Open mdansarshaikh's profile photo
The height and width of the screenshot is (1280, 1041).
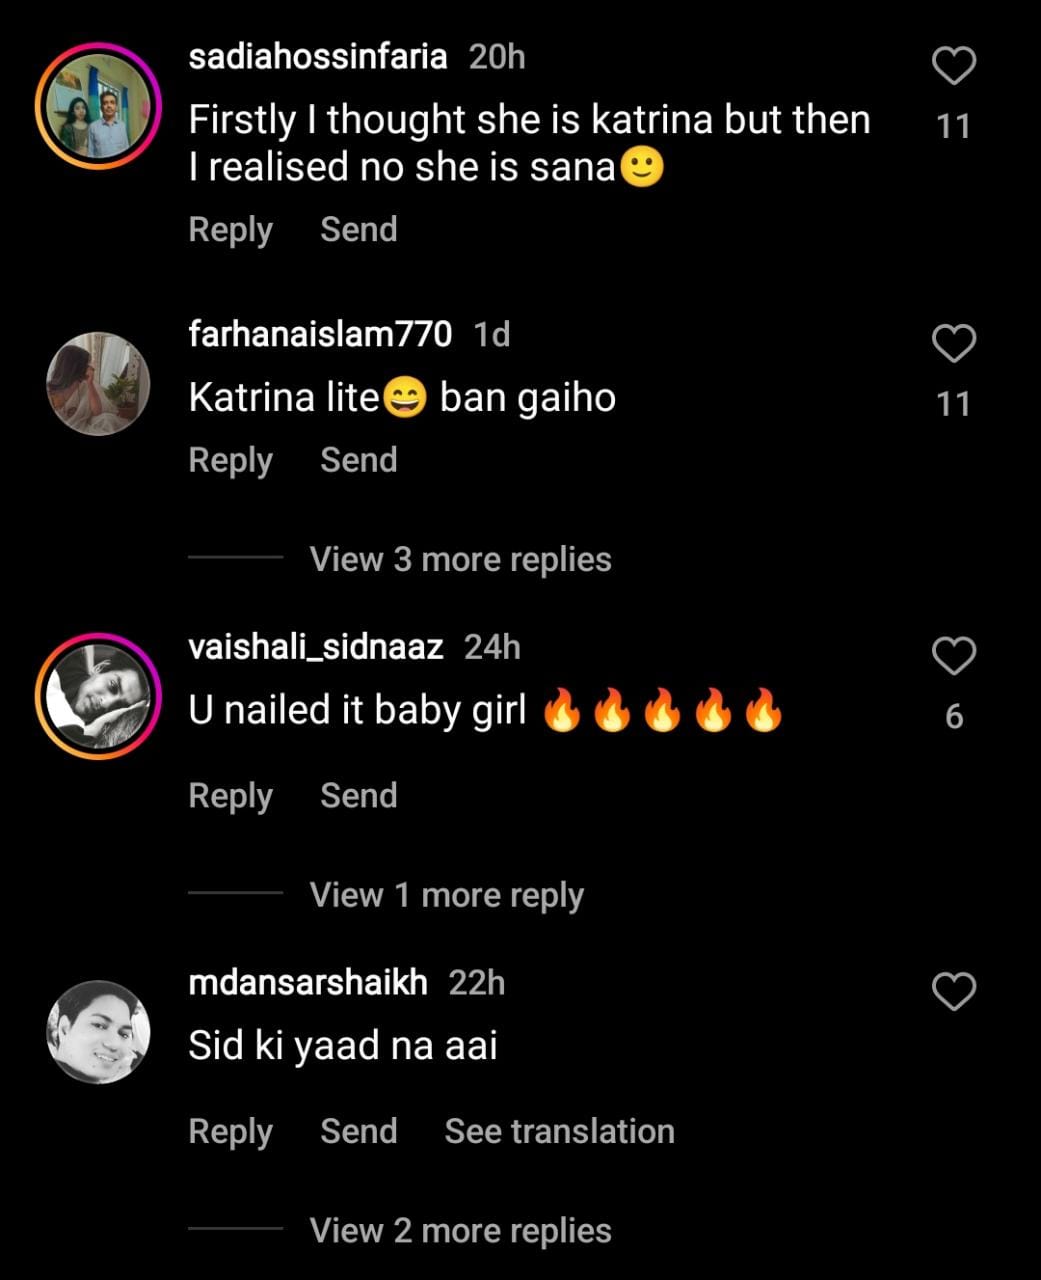(98, 1032)
